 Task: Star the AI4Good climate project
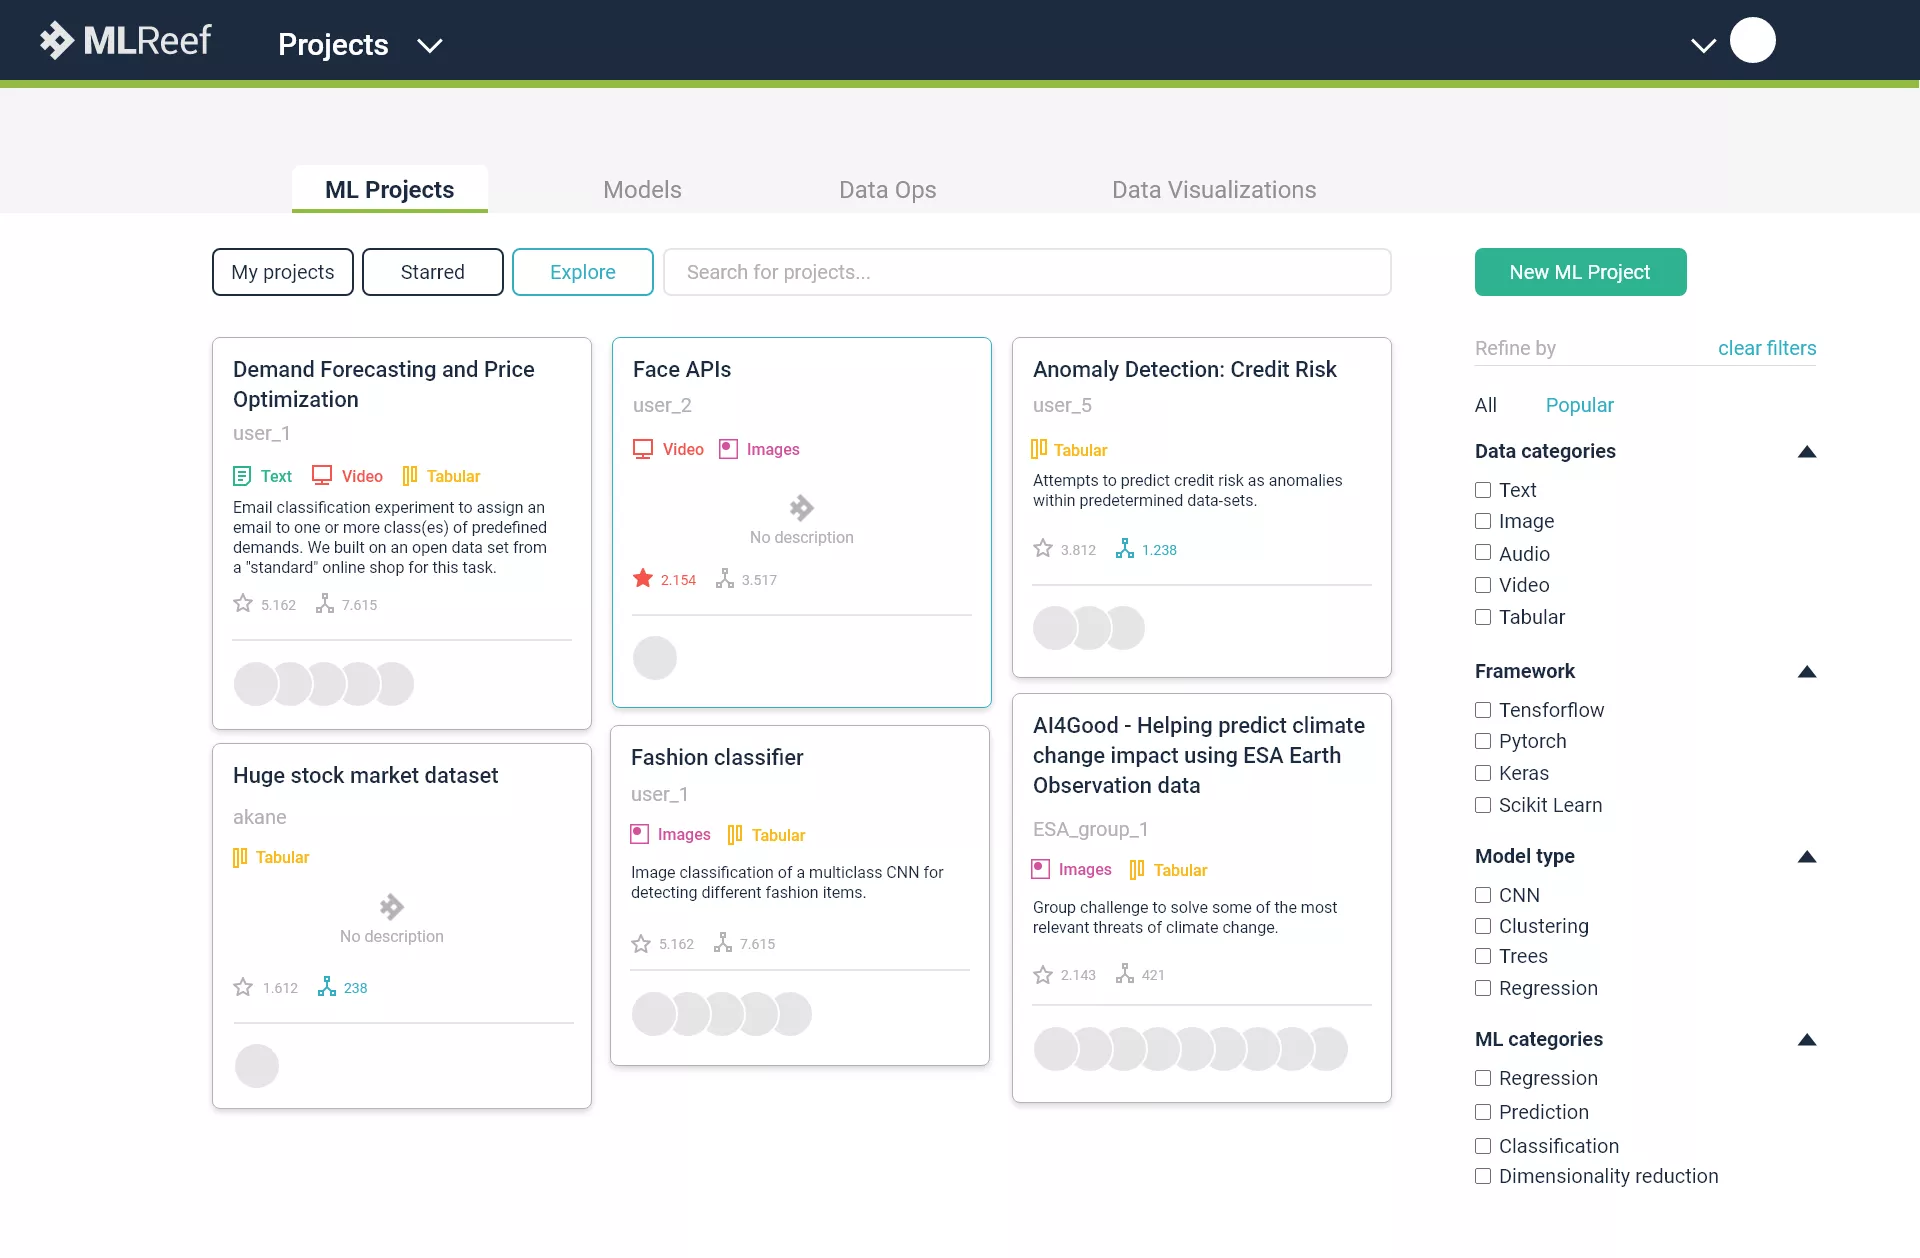click(x=1043, y=974)
